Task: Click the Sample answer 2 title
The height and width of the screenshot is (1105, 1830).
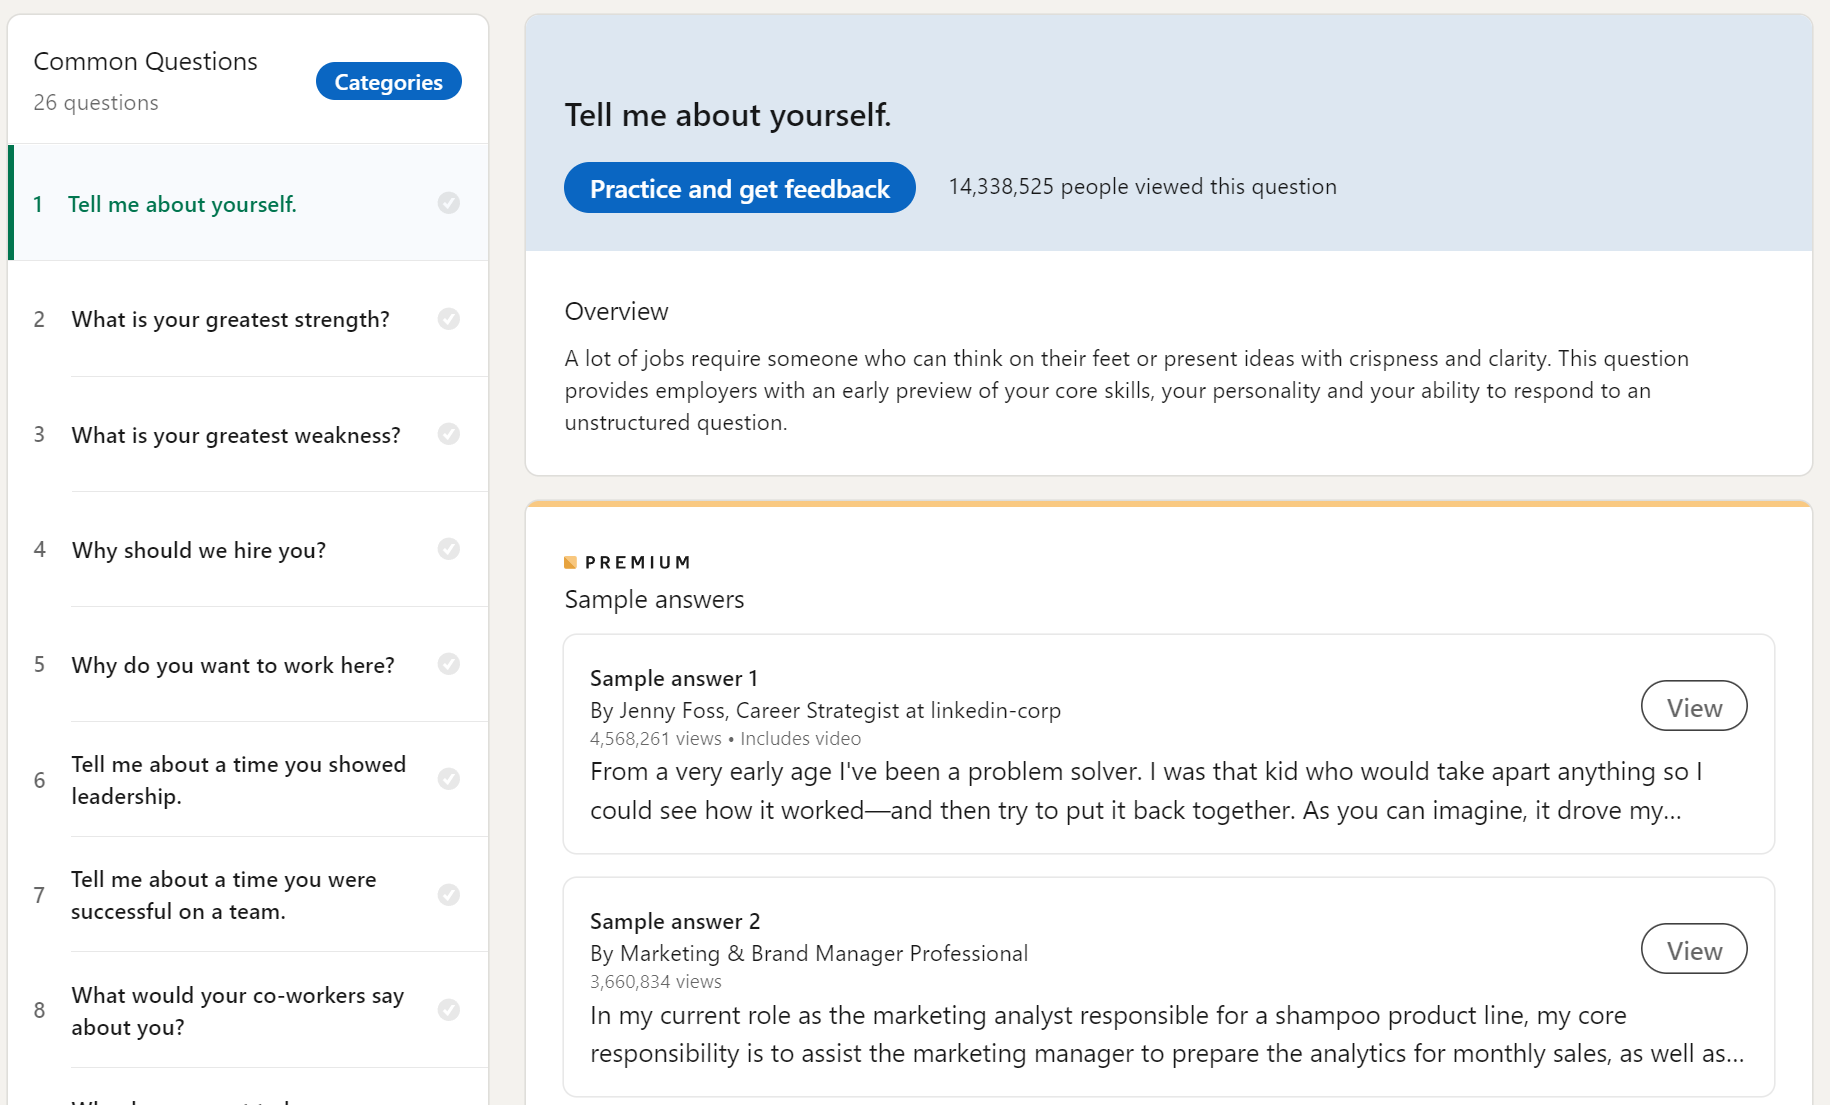Action: 675,921
